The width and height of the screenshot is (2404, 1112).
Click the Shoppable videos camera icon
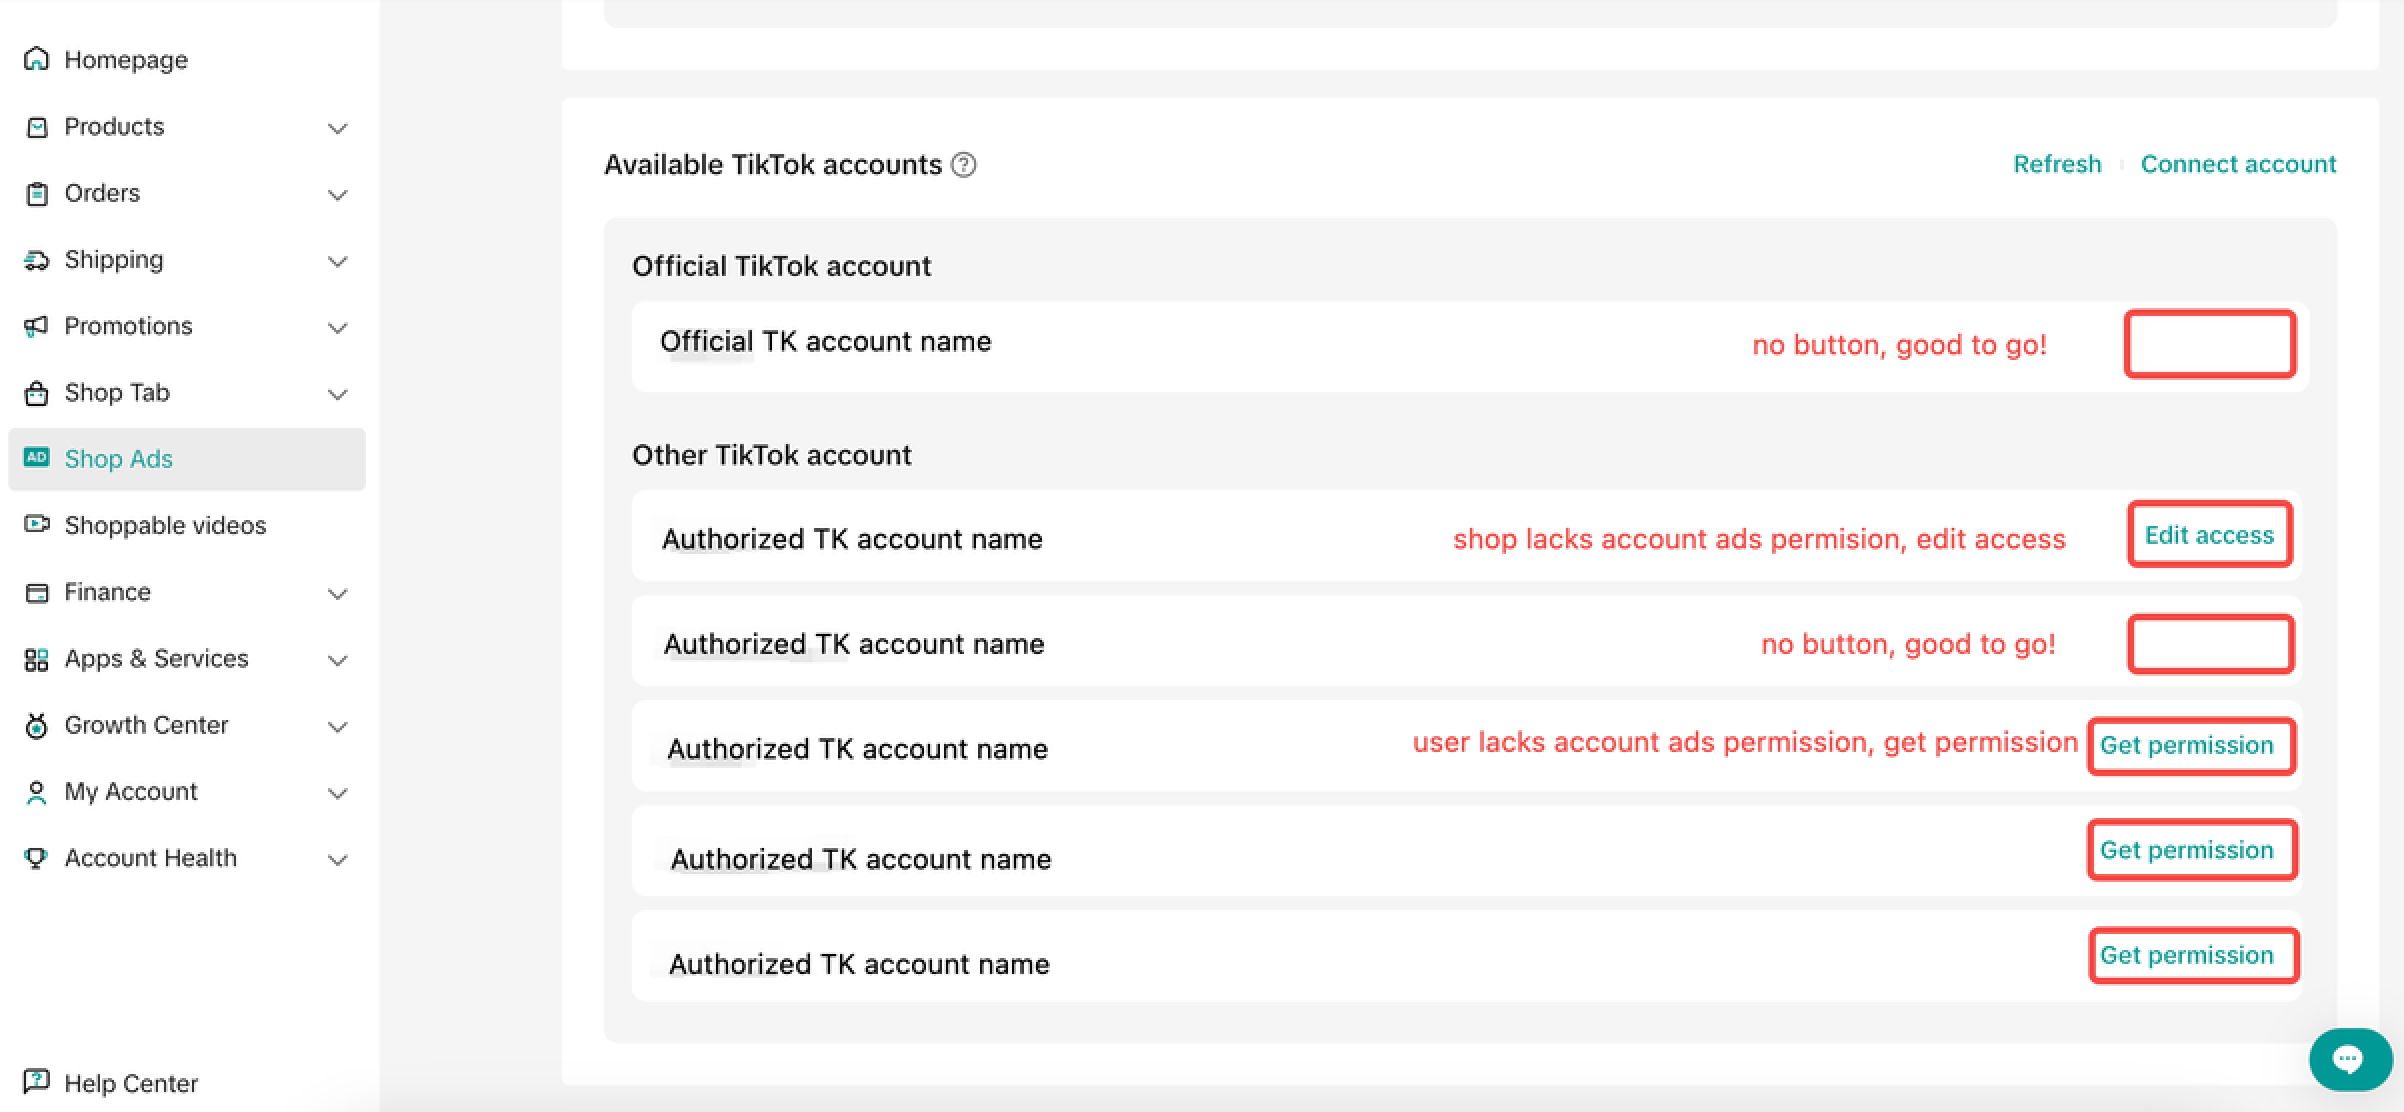coord(36,524)
